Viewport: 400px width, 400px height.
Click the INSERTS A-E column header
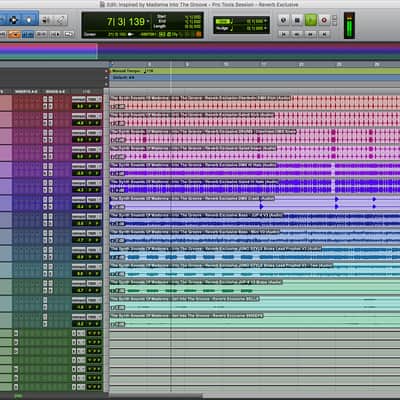pyautogui.click(x=26, y=91)
